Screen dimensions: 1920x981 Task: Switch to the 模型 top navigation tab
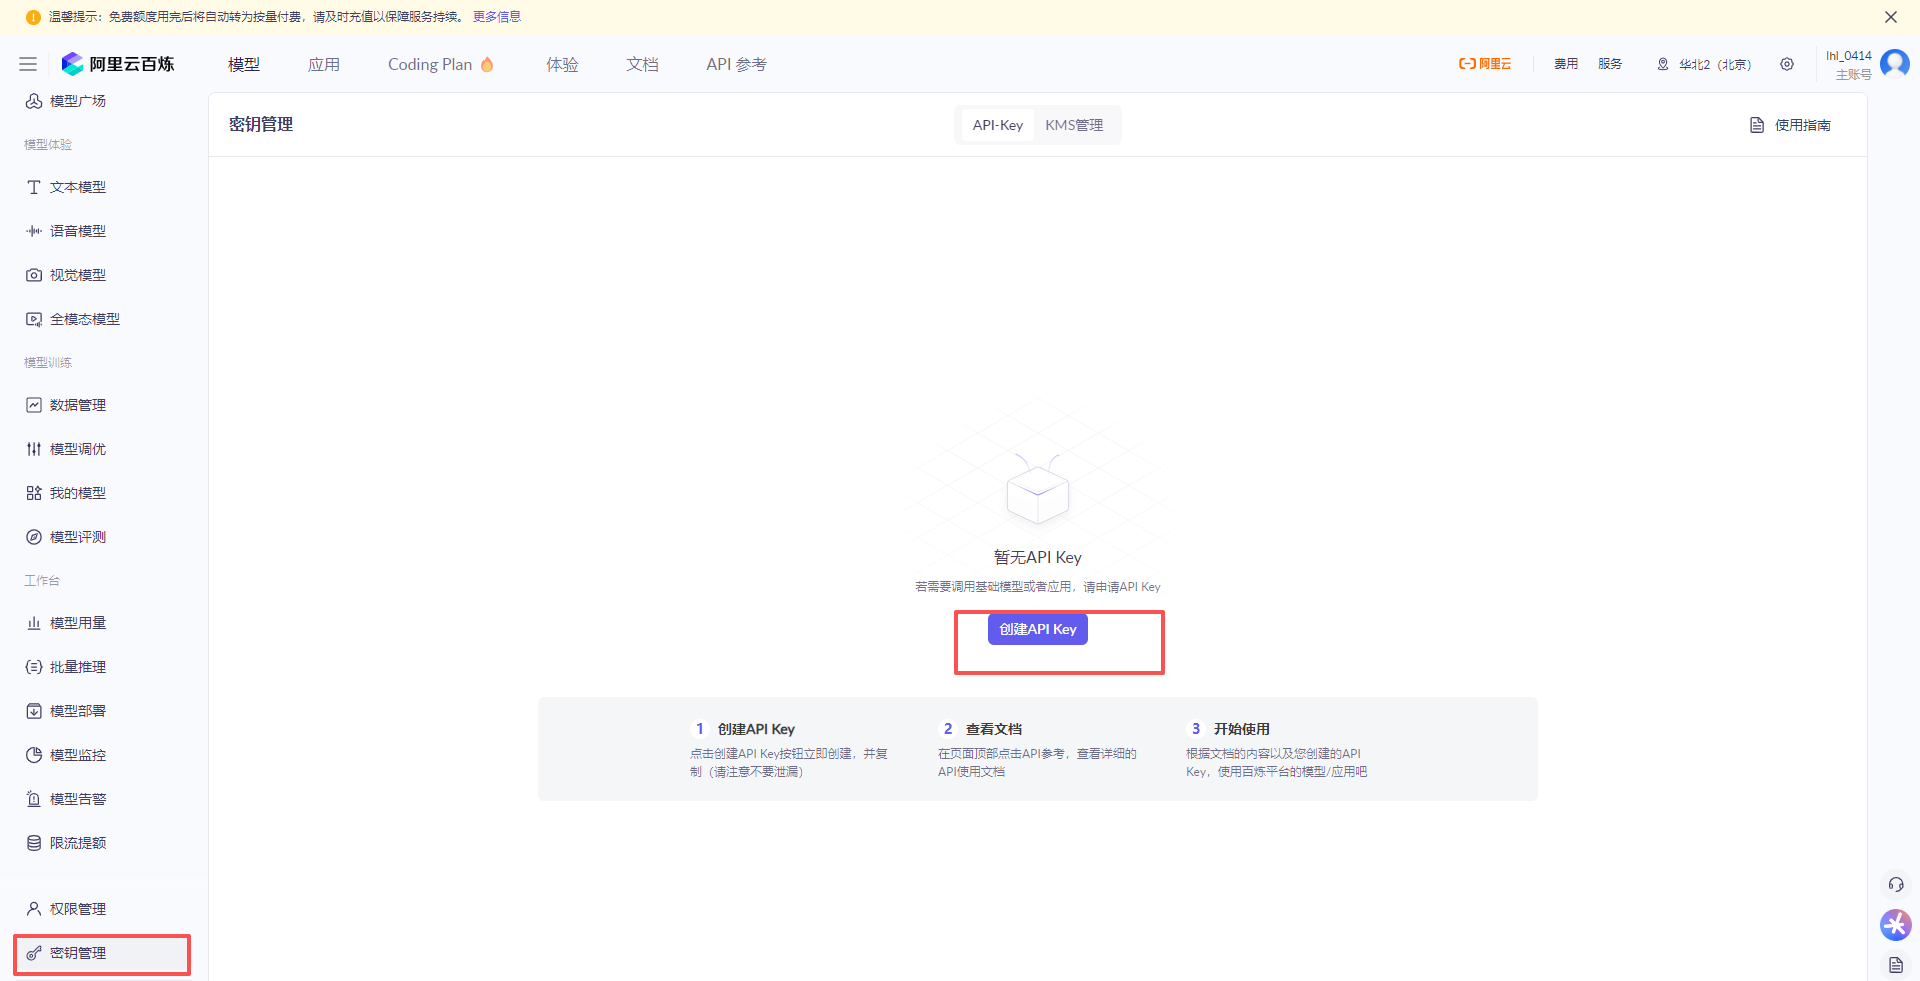244,64
